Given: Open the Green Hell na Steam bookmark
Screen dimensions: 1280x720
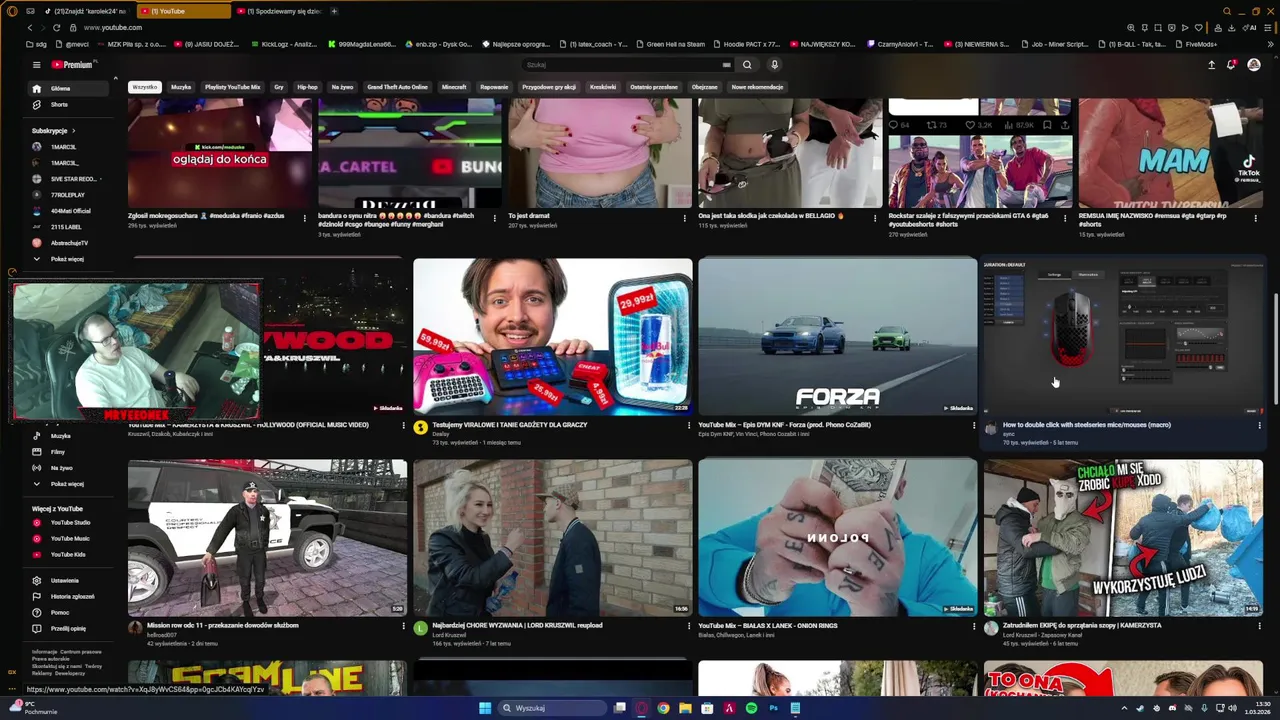Looking at the screenshot, I should tap(670, 44).
